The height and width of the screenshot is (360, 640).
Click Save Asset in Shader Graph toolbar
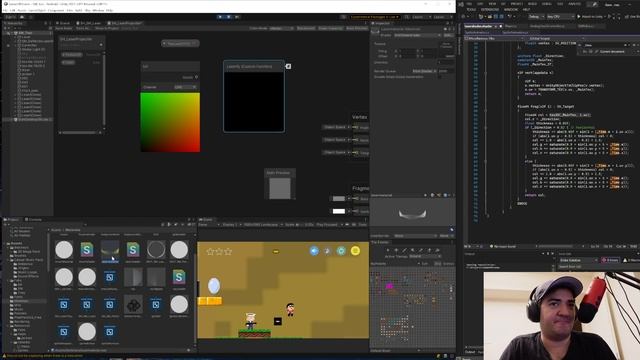(x=63, y=29)
